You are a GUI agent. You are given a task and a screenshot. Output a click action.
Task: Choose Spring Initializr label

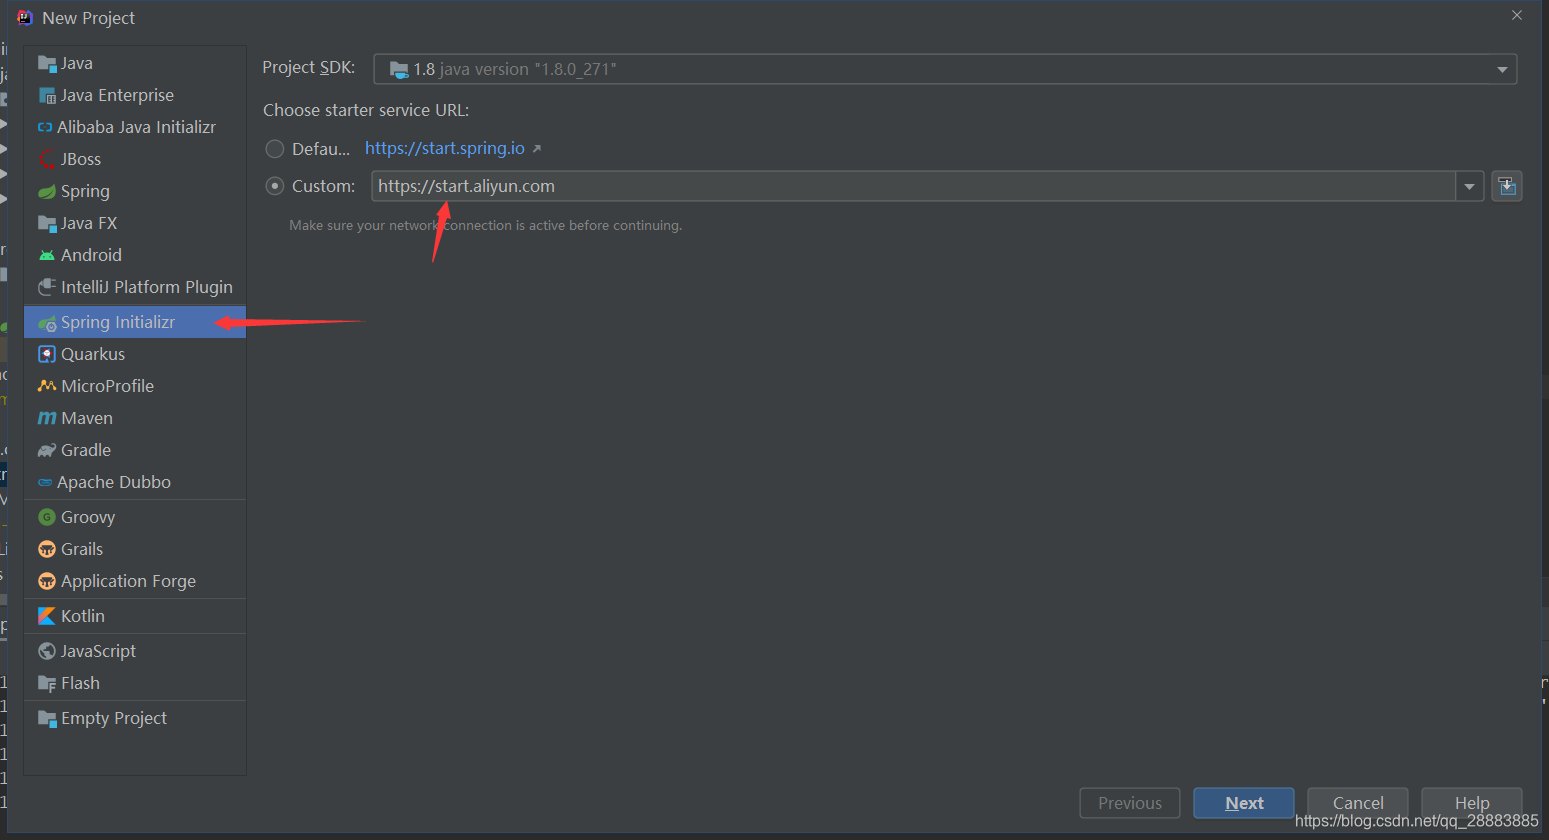pyautogui.click(x=118, y=323)
